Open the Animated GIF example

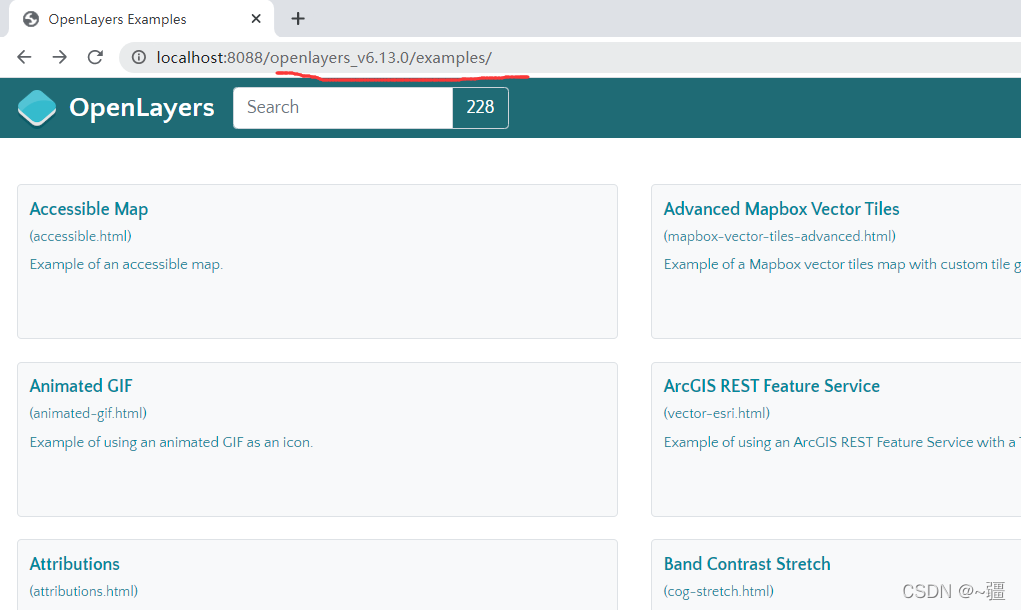(x=80, y=386)
